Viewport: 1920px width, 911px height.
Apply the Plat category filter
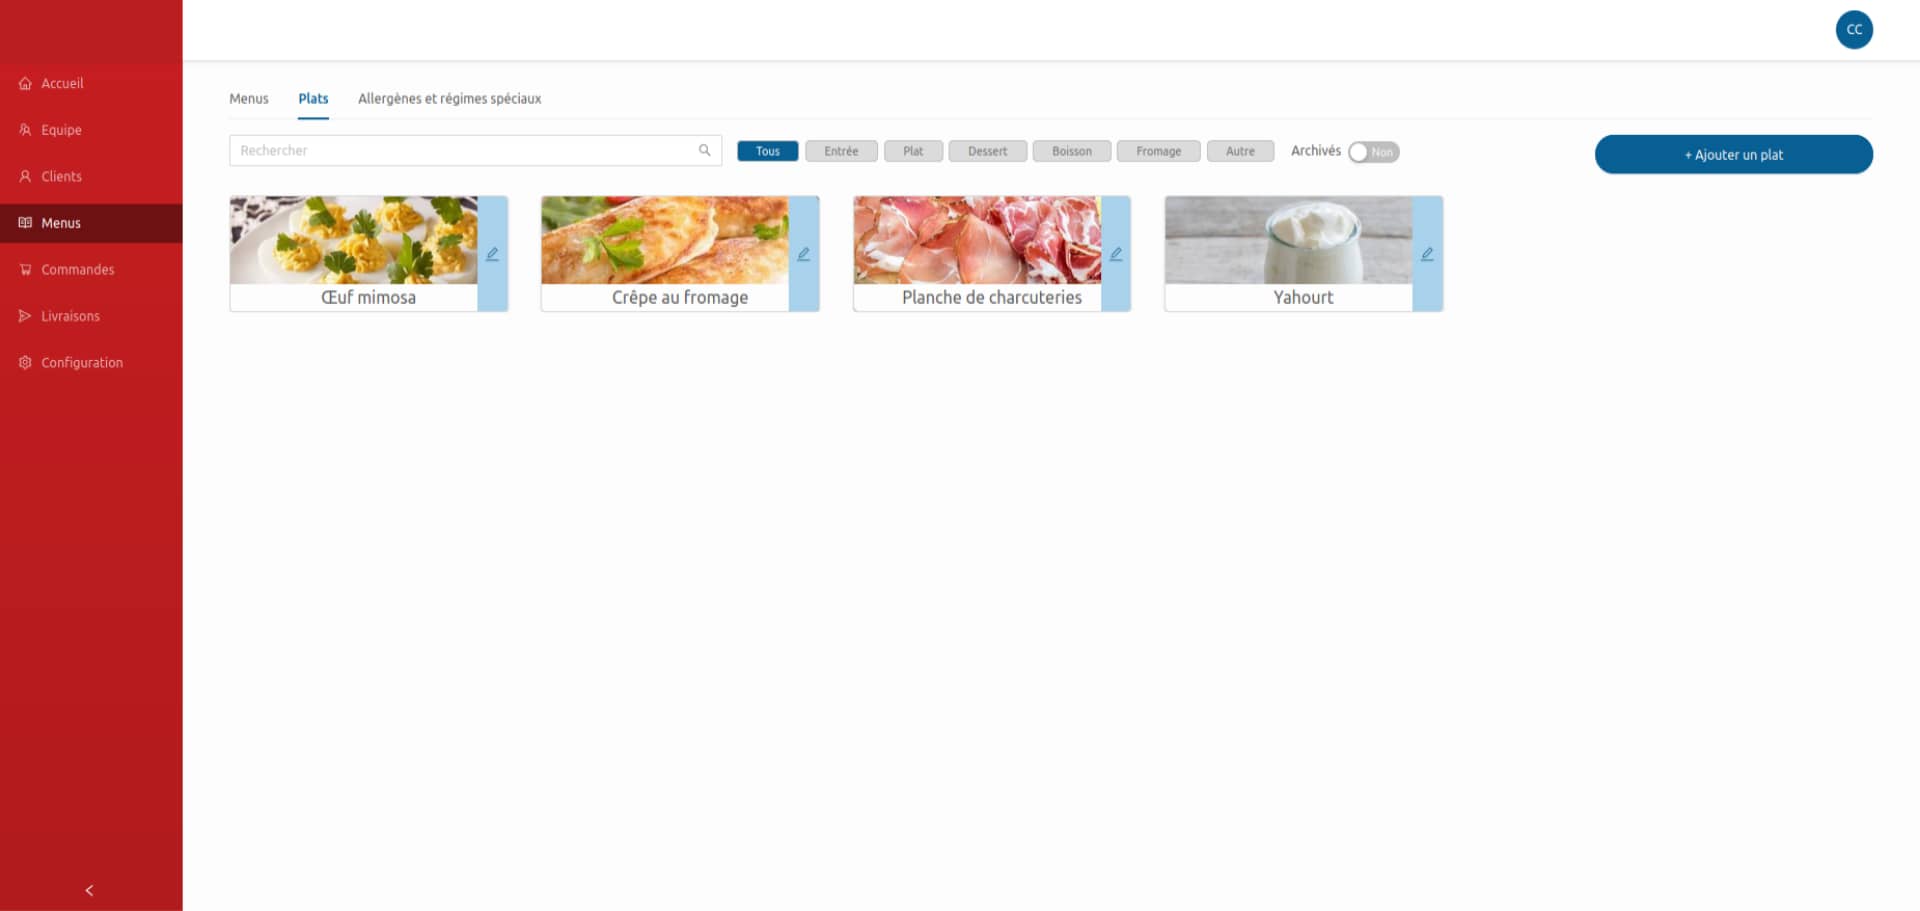tap(913, 151)
